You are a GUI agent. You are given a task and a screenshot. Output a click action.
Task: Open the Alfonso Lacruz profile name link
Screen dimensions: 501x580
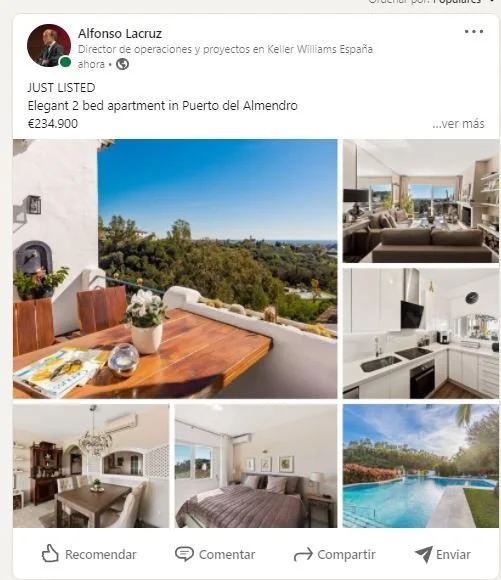tap(120, 34)
